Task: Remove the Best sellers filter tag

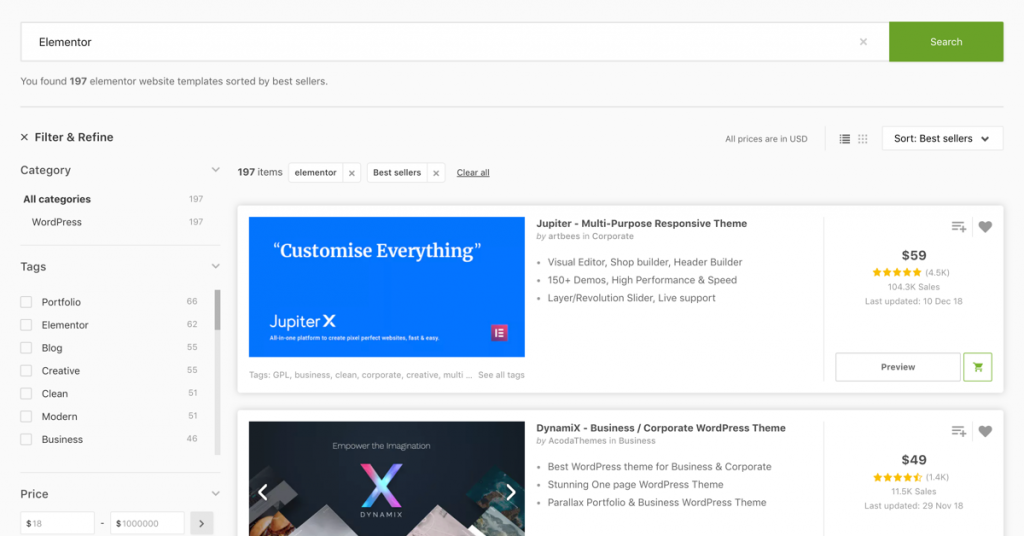Action: (x=435, y=173)
